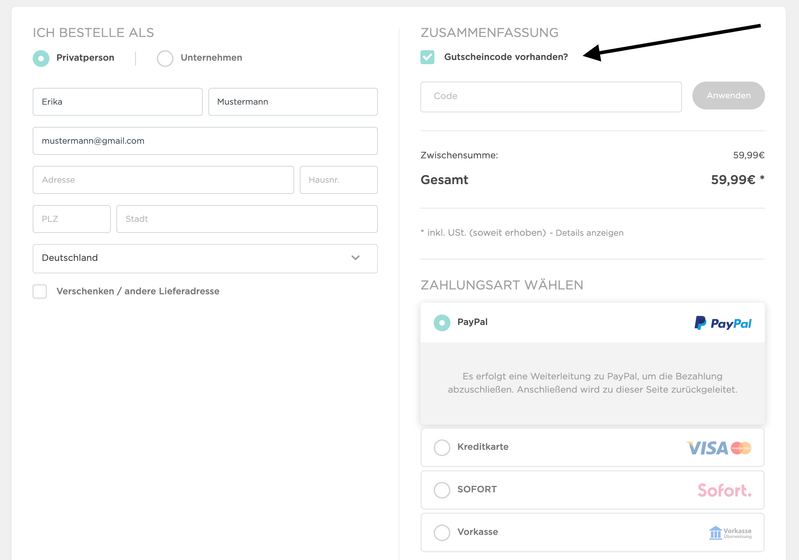Screen dimensions: 799x560
Task: Click the VISA Mastercard logo
Action: click(719, 448)
